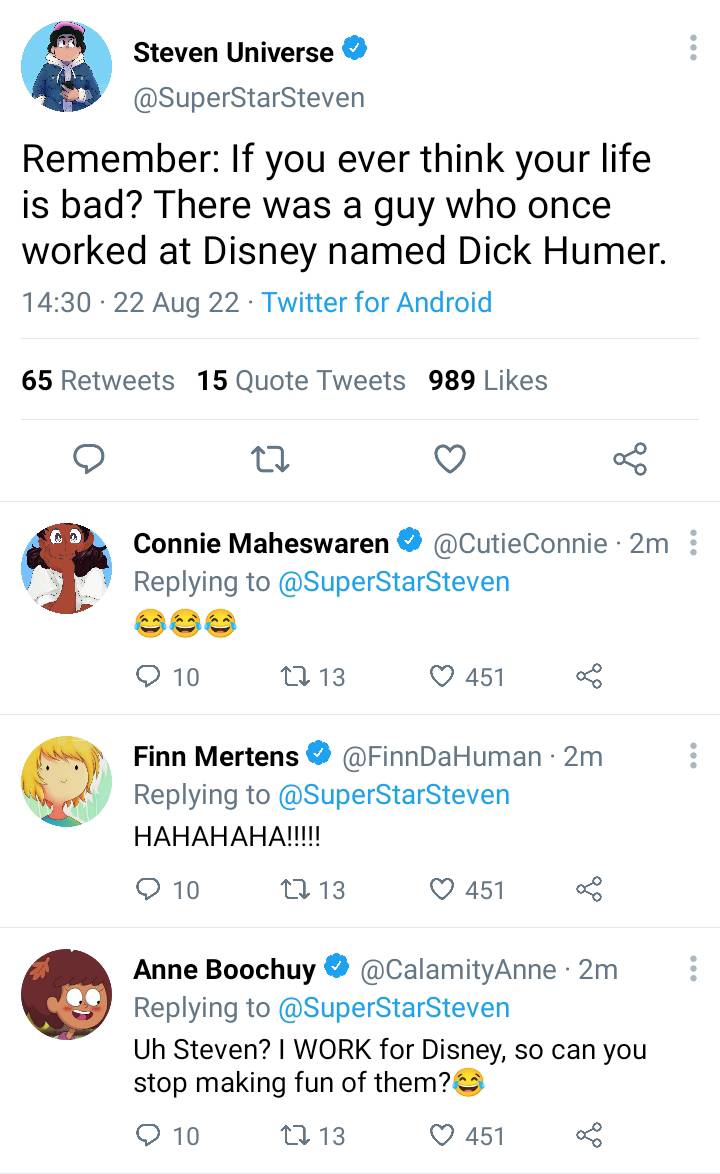The image size is (720, 1174).
Task: Share Steven Universe's tweet
Action: pyautogui.click(x=631, y=461)
